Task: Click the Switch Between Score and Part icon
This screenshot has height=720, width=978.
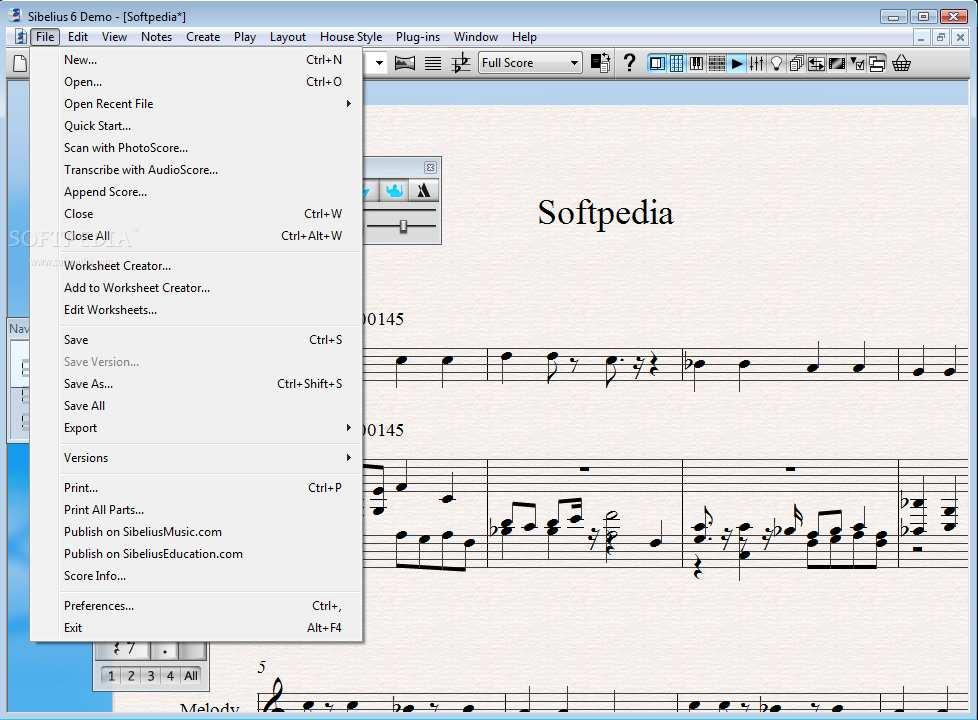Action: click(x=600, y=63)
